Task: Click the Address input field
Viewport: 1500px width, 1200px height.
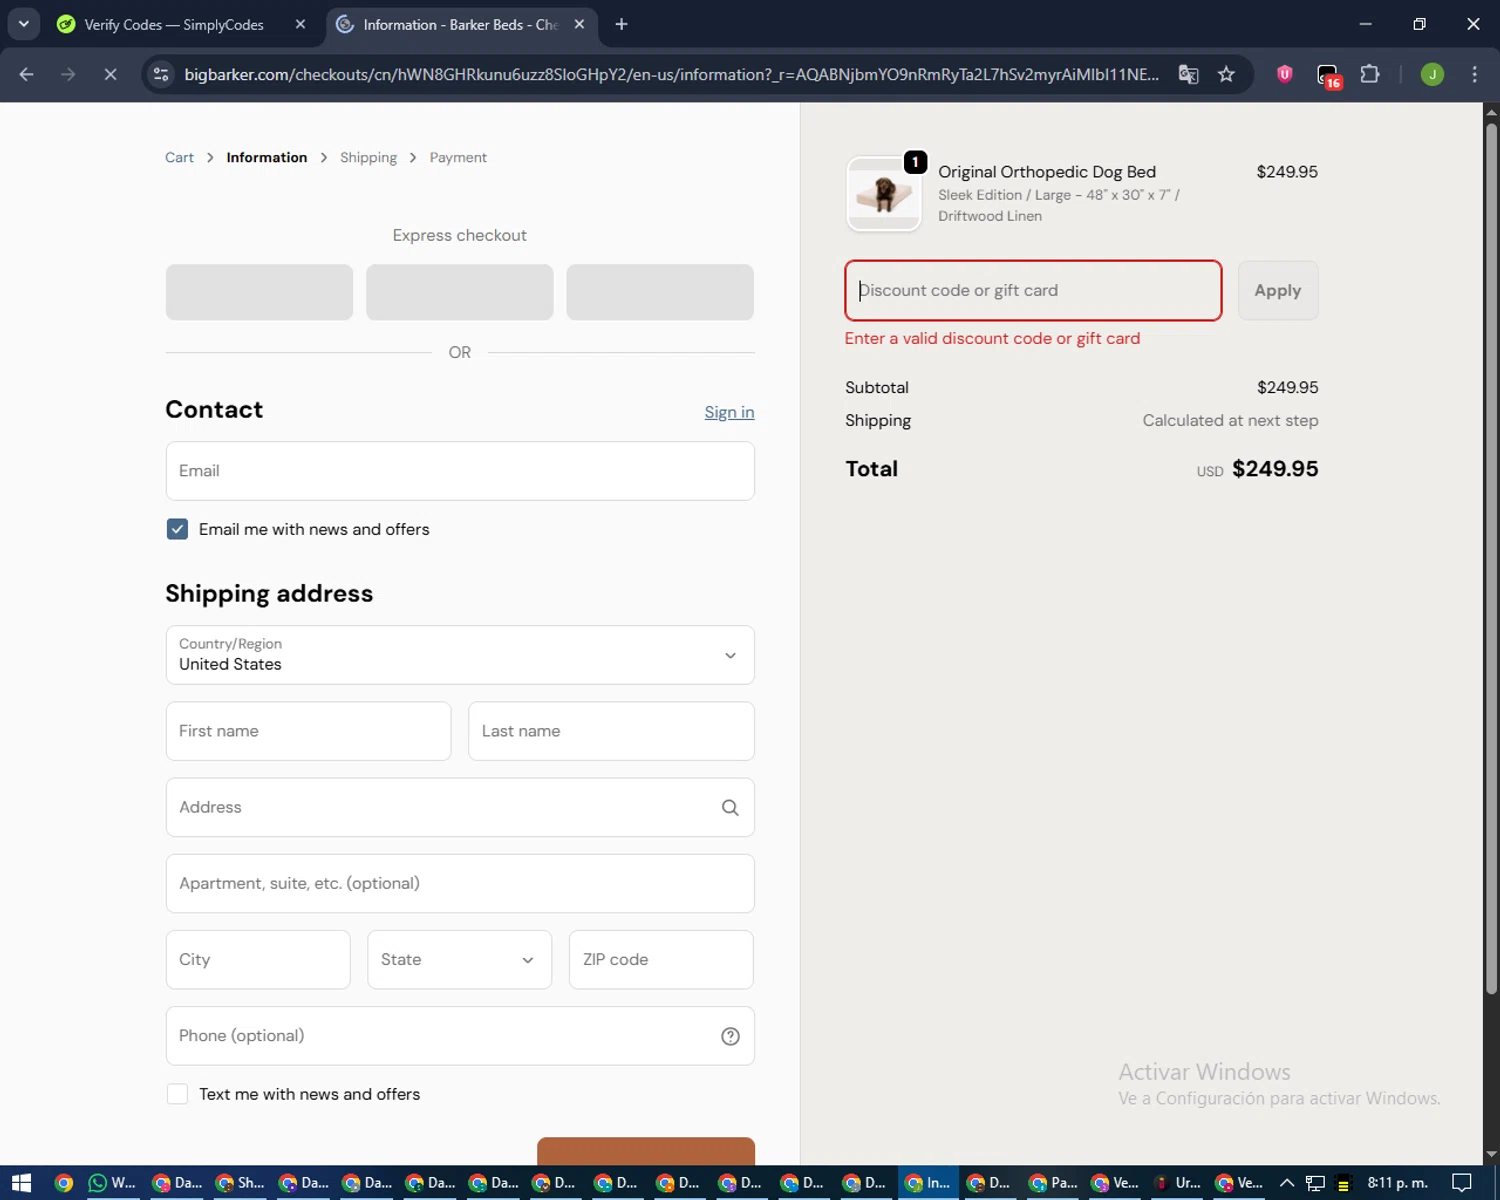Action: [460, 807]
